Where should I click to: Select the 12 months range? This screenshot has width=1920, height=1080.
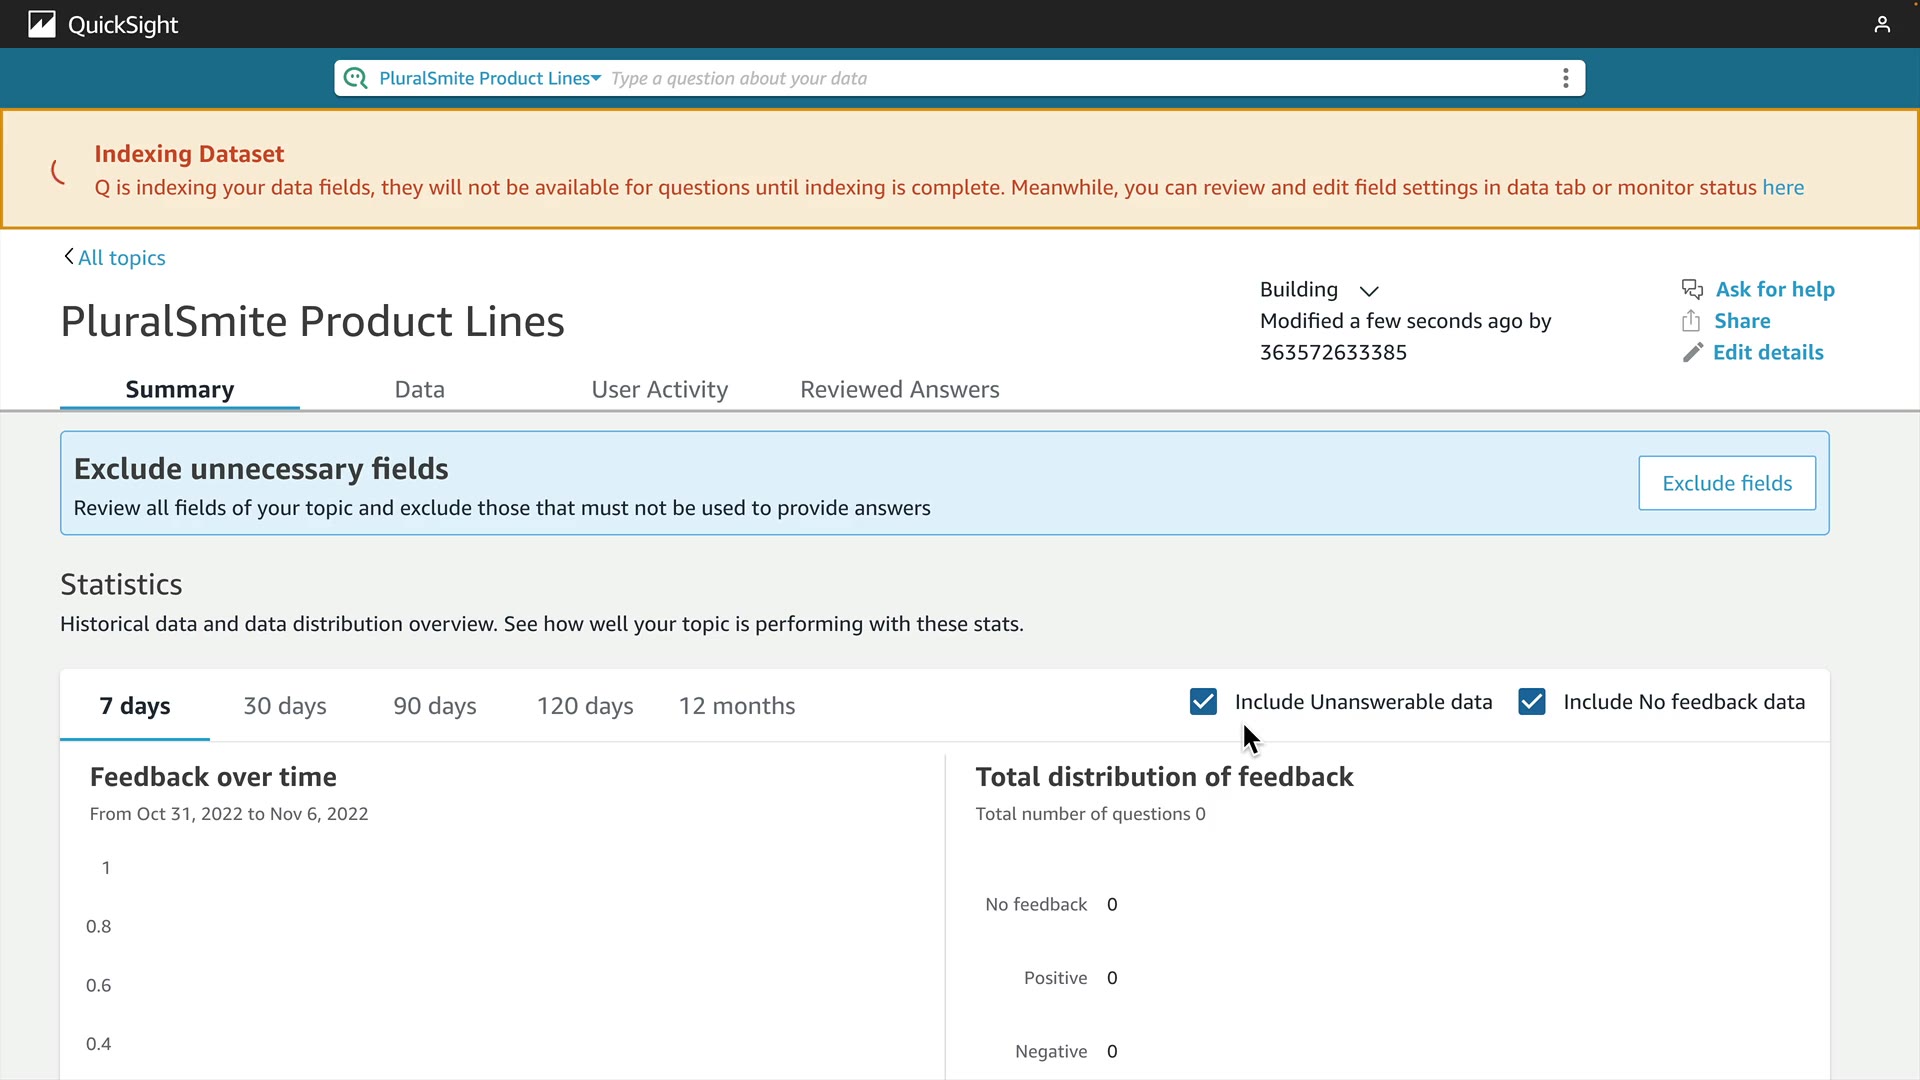[x=737, y=706]
